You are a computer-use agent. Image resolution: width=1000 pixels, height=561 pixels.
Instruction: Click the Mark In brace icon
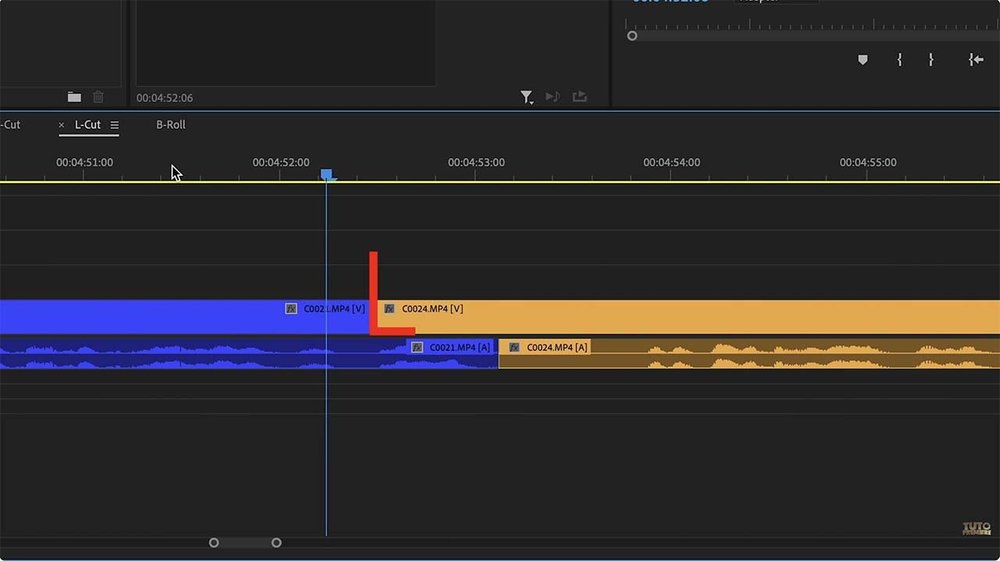click(x=899, y=60)
